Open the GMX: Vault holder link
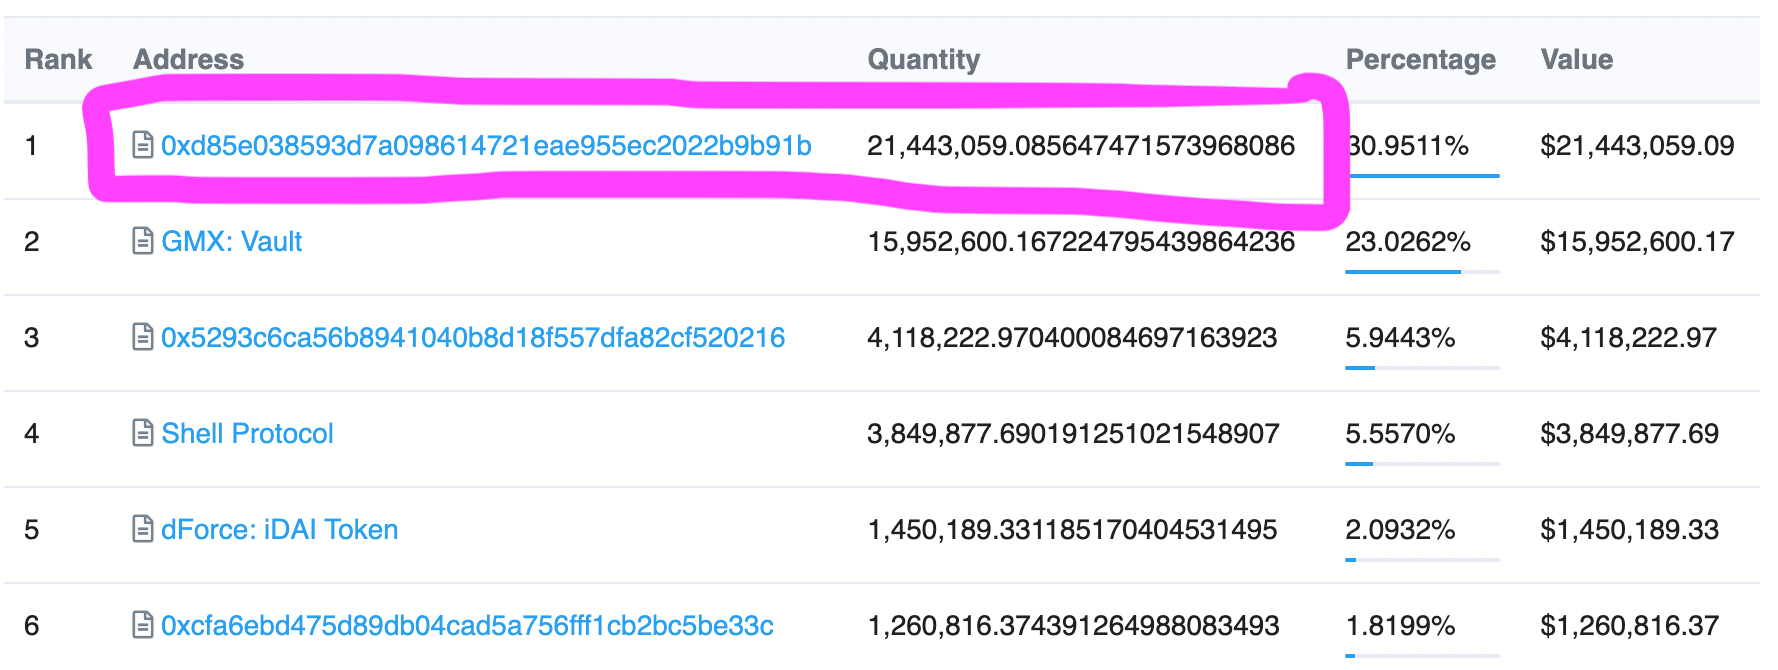 click(x=232, y=242)
